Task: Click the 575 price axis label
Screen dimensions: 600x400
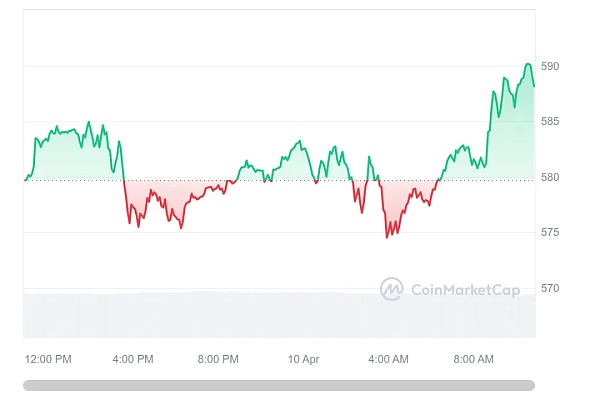Action: pyautogui.click(x=550, y=233)
